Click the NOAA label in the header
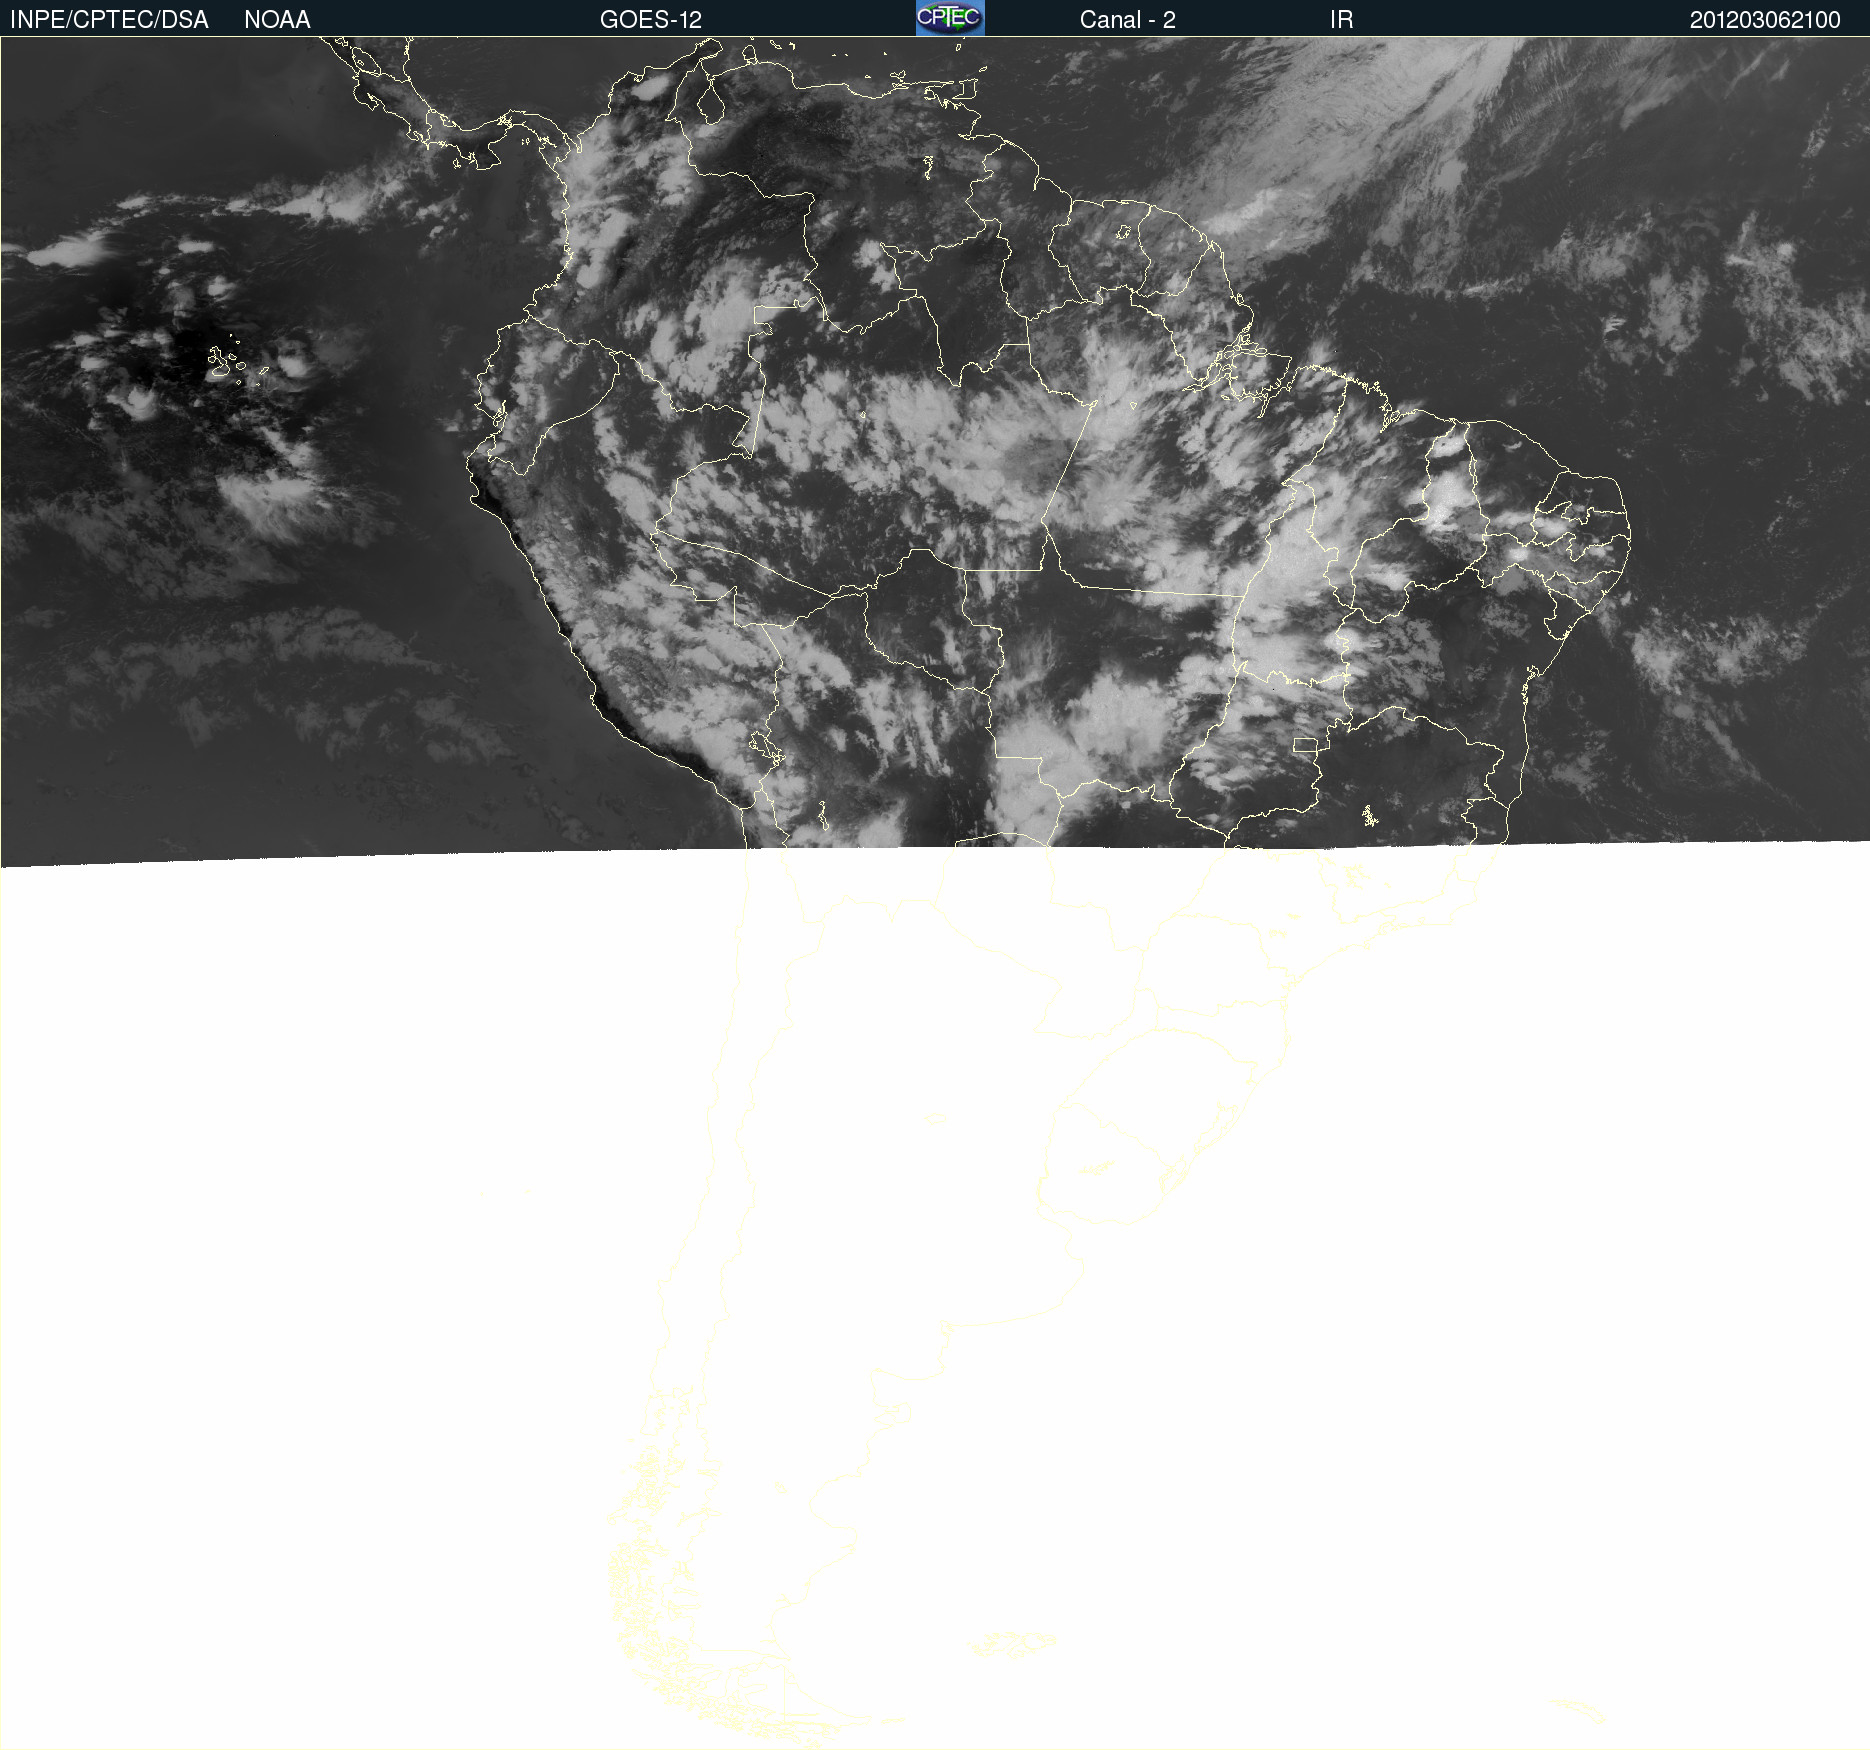 pos(277,20)
